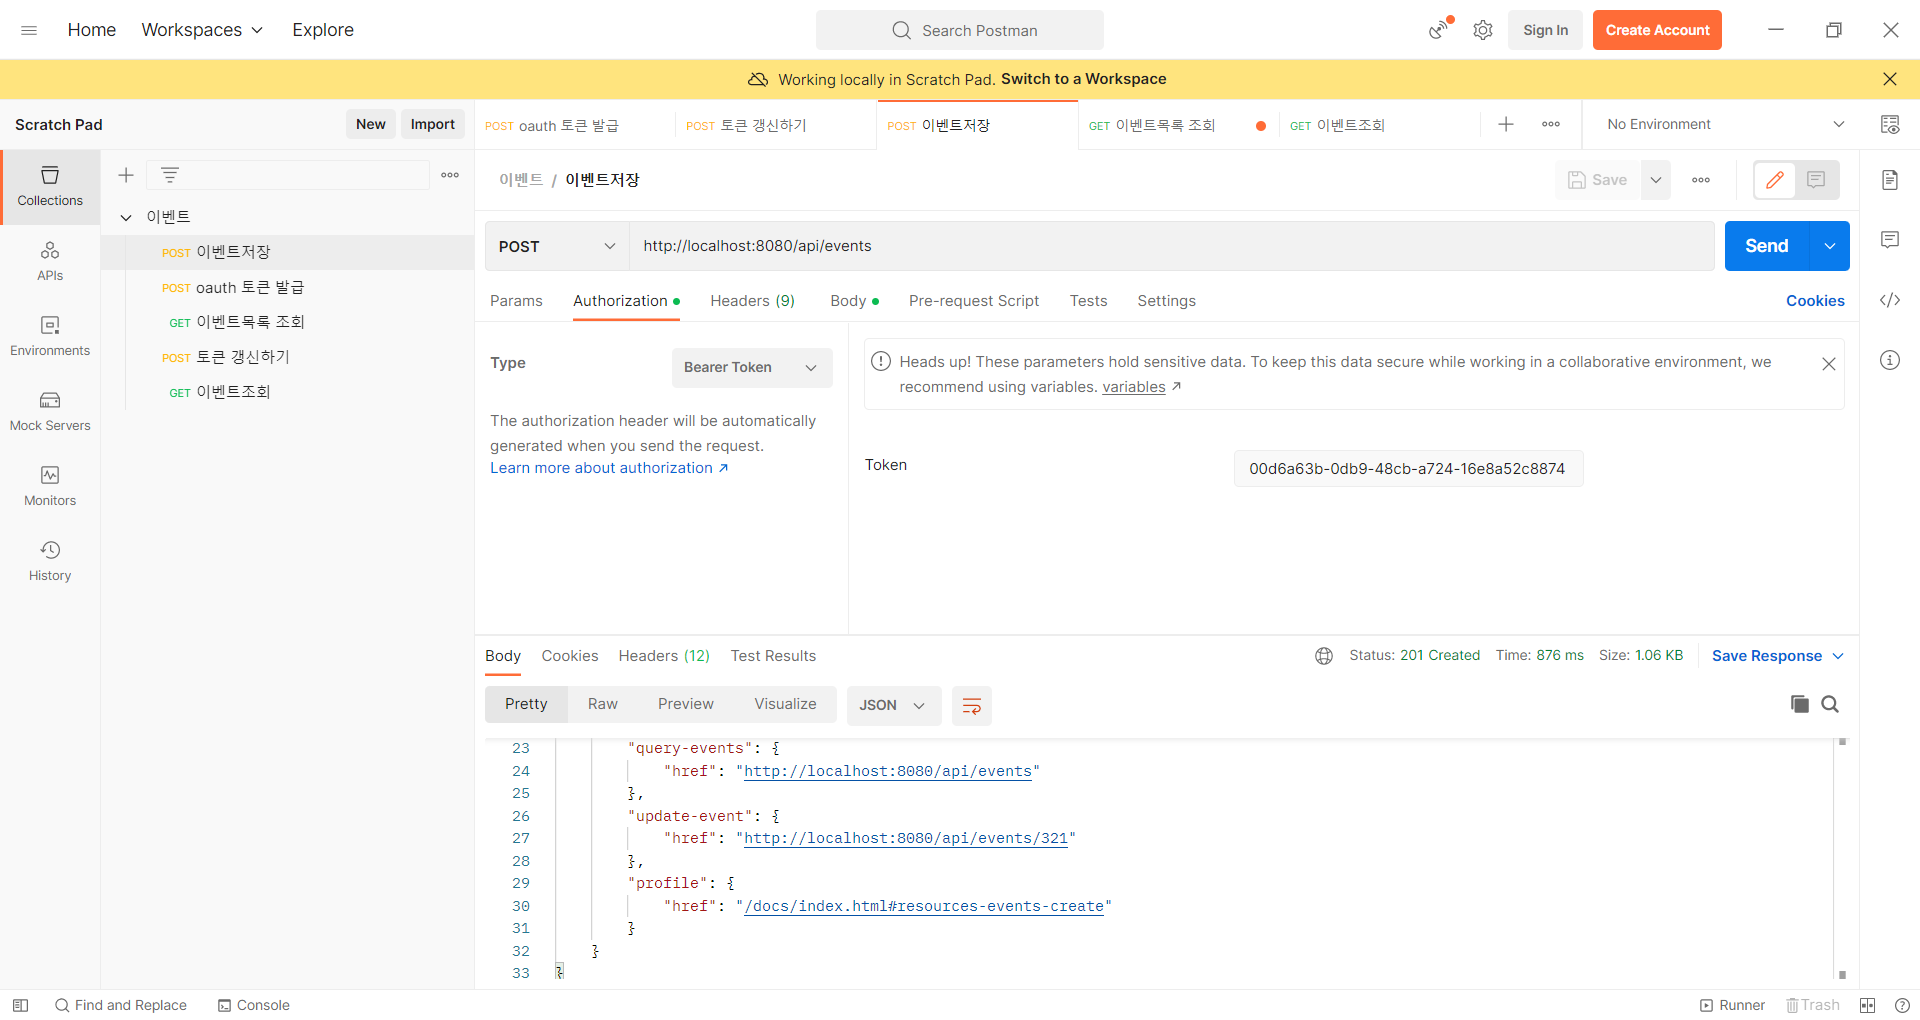The width and height of the screenshot is (1920, 1020).
Task: Copy the response body
Action: click(x=1800, y=704)
